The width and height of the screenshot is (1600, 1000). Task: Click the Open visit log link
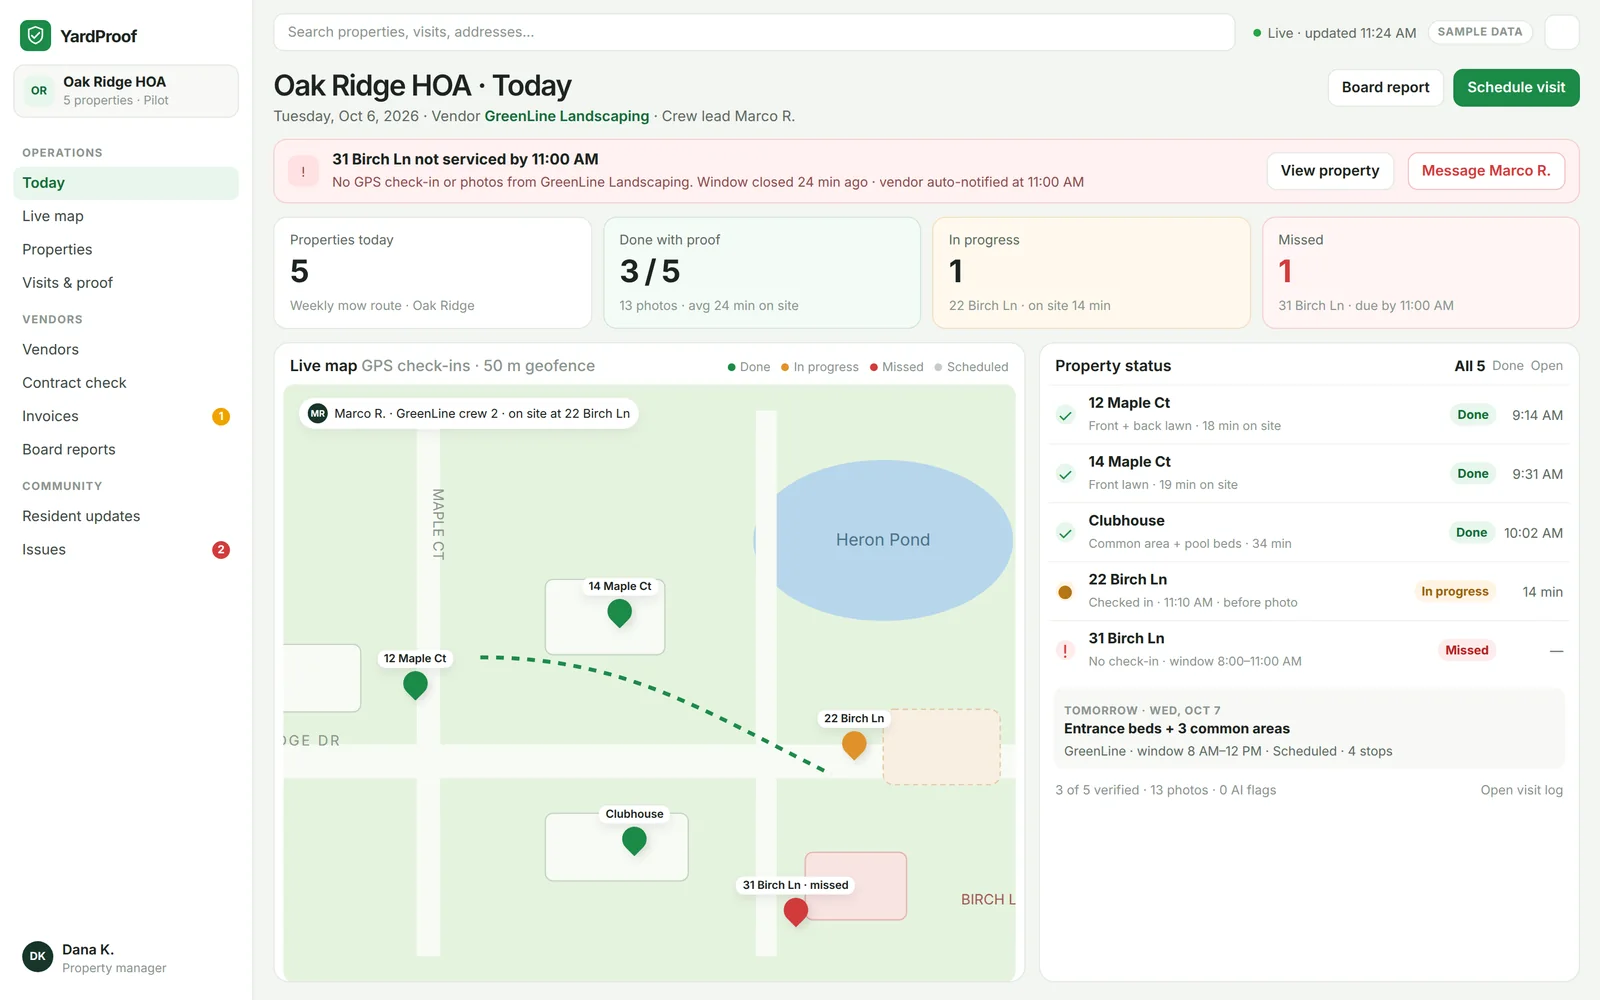pyautogui.click(x=1521, y=790)
